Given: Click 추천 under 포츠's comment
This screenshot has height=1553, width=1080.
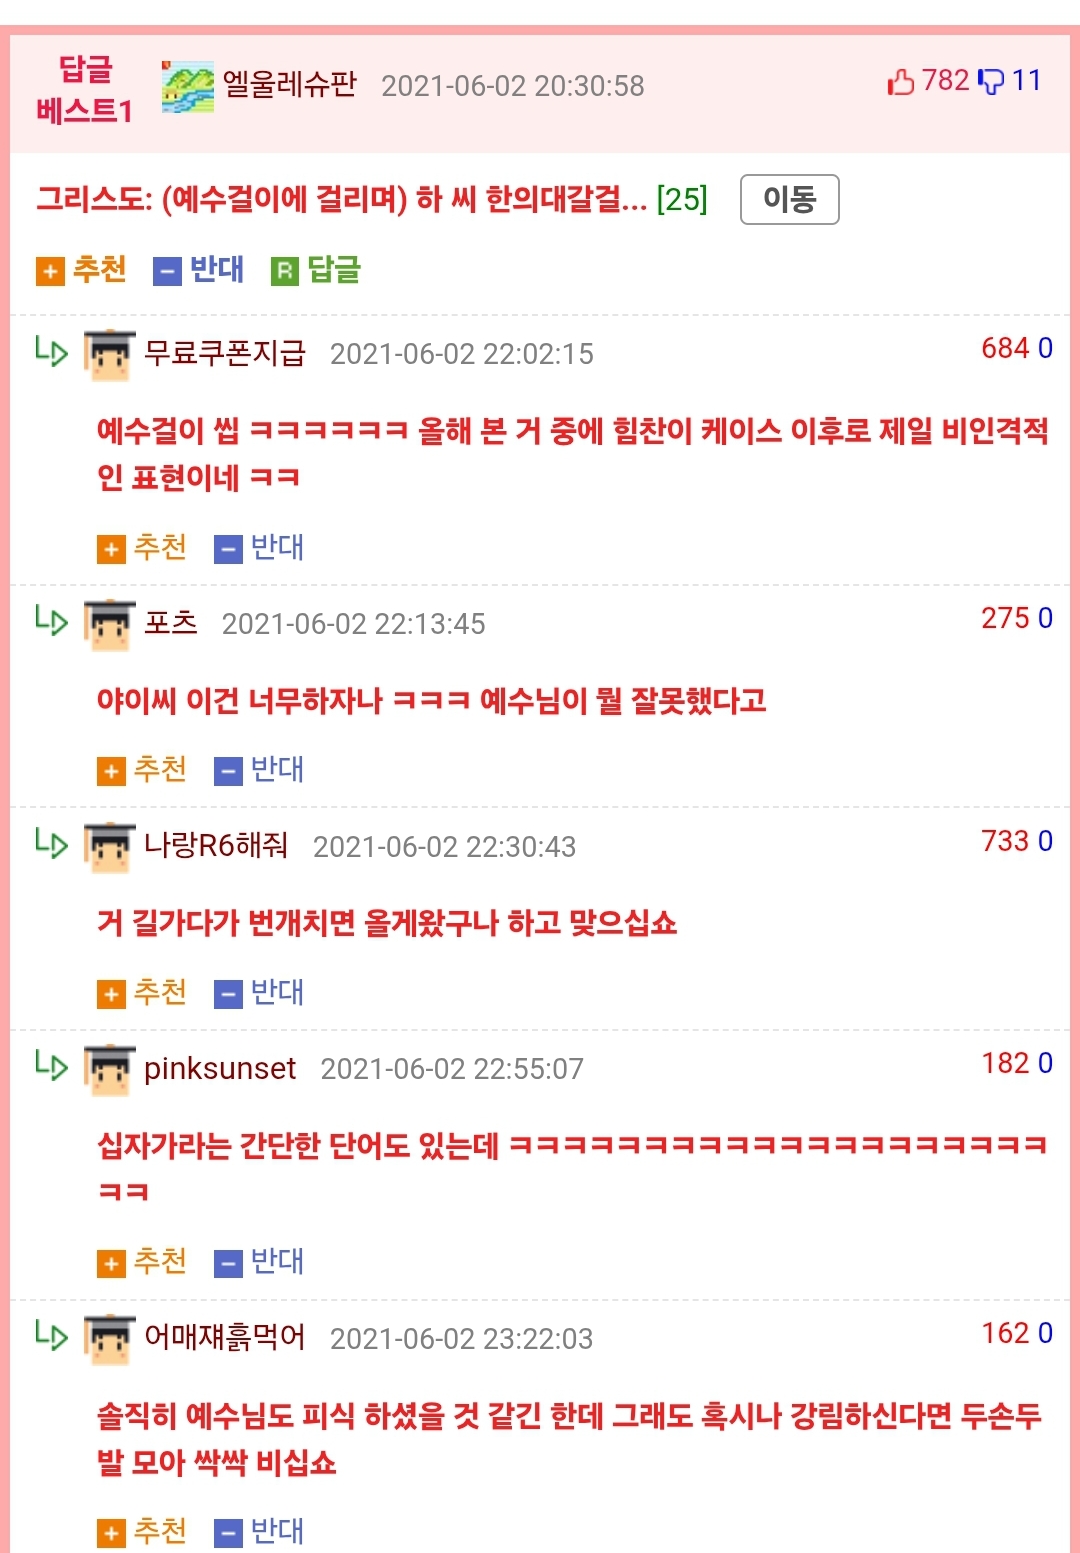Looking at the screenshot, I should coord(142,770).
